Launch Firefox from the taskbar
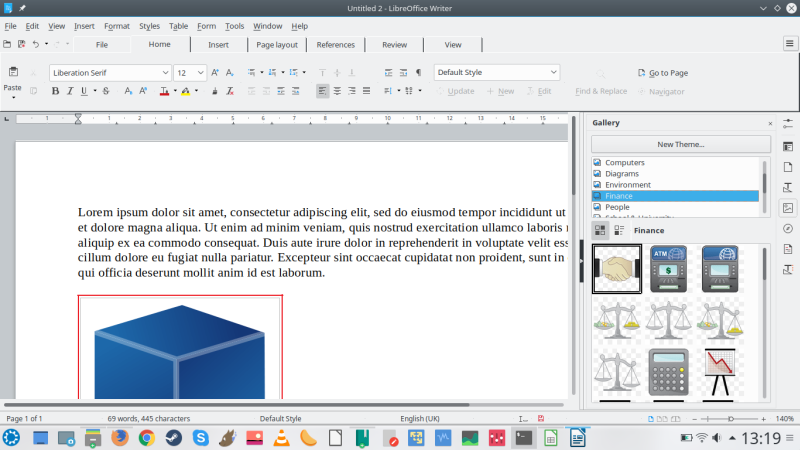The width and height of the screenshot is (800, 450). click(x=120, y=438)
